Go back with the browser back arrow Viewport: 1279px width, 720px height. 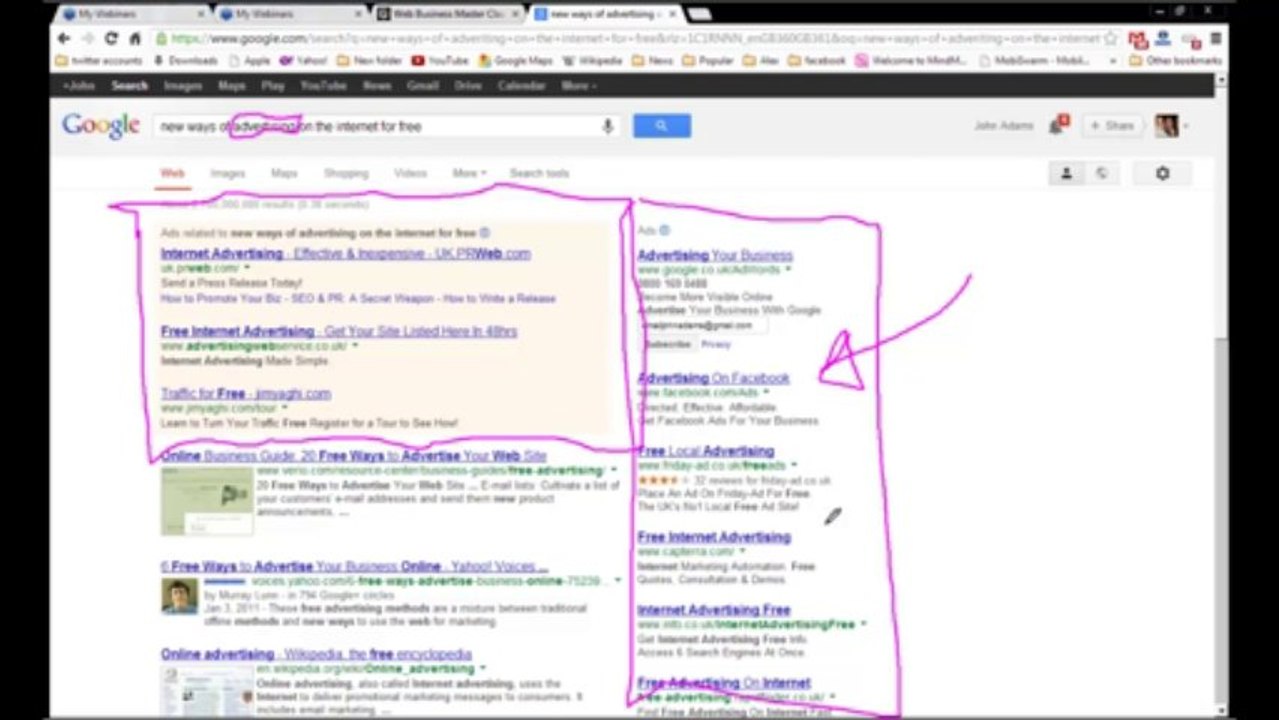[x=64, y=38]
